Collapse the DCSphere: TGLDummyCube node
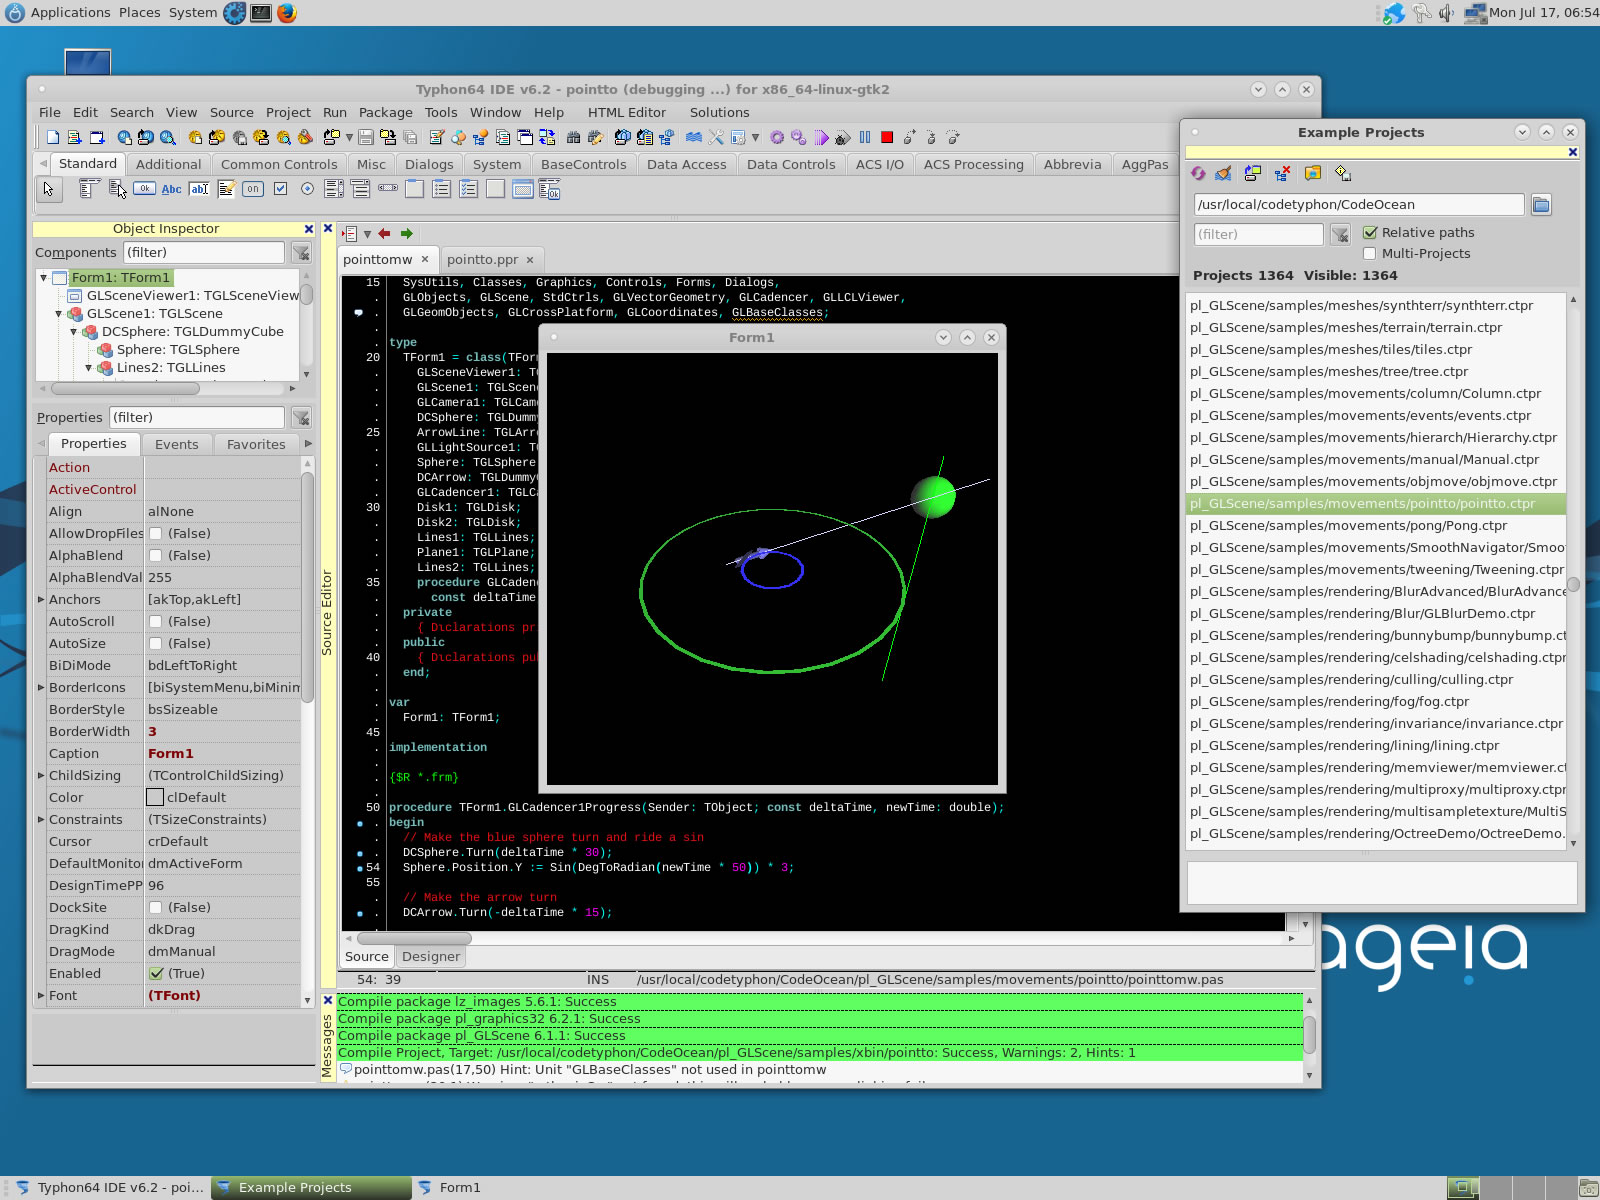 (74, 331)
